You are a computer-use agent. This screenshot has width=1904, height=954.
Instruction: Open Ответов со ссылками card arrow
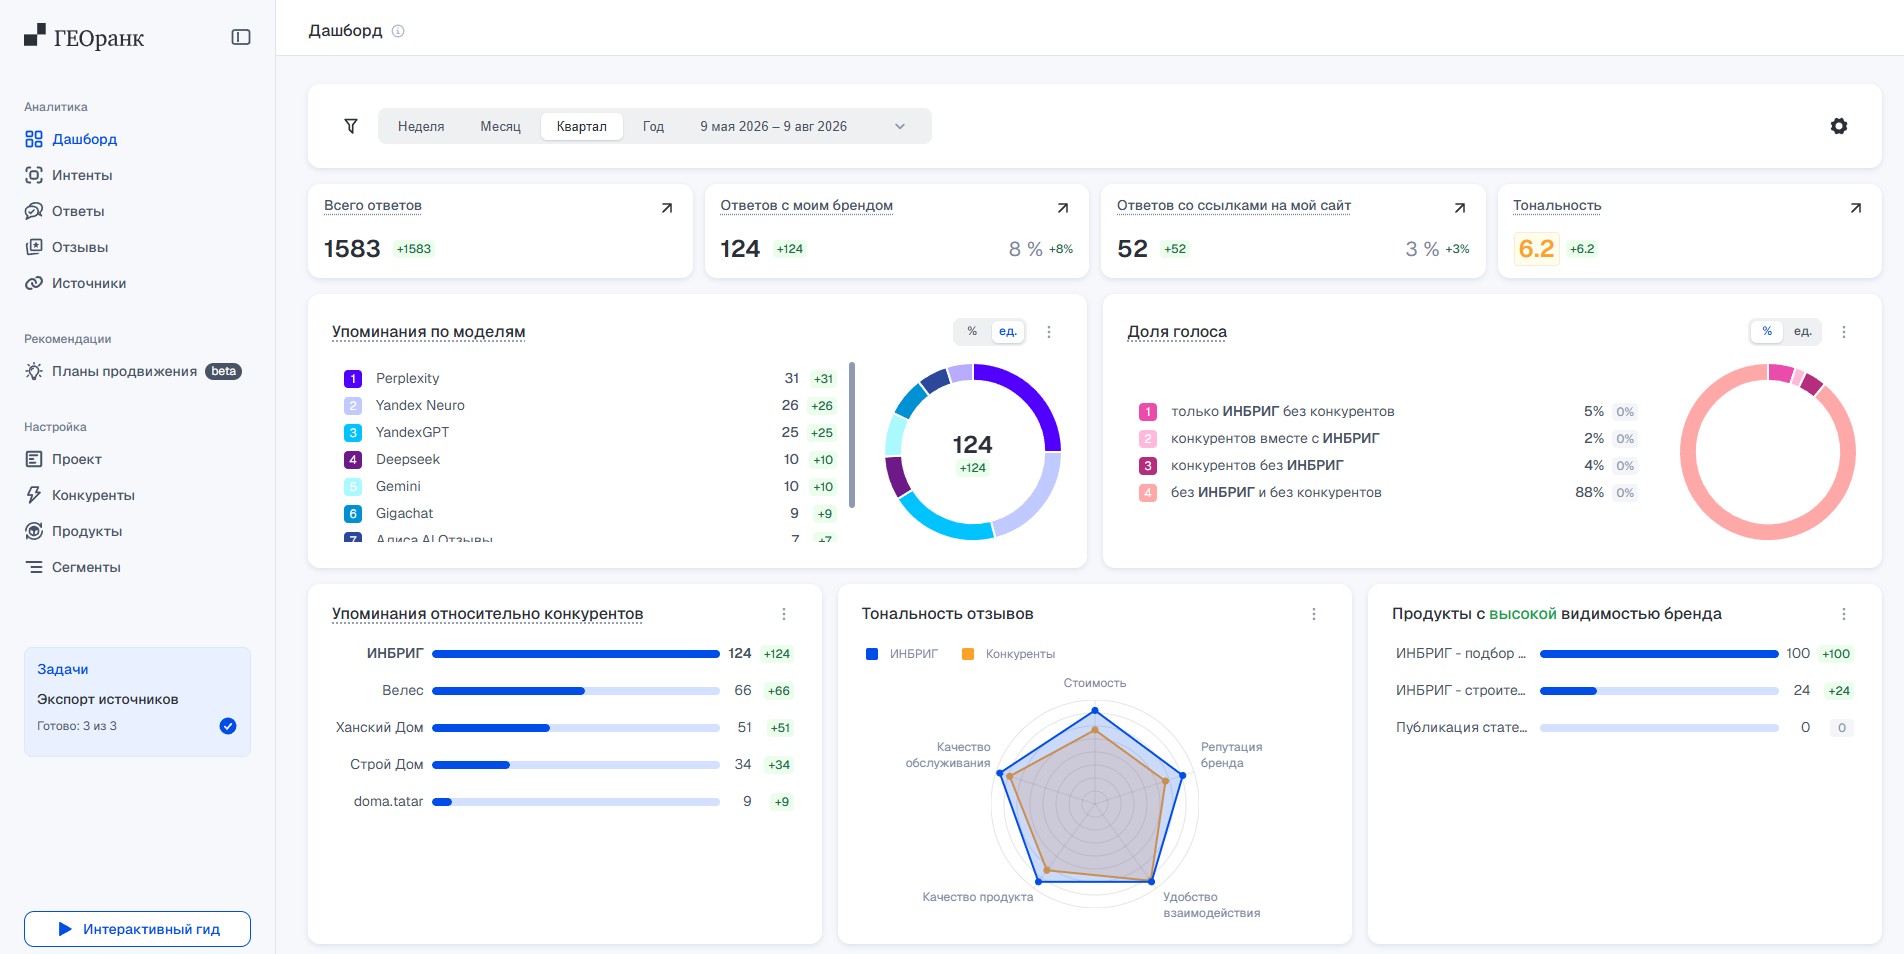point(1460,208)
